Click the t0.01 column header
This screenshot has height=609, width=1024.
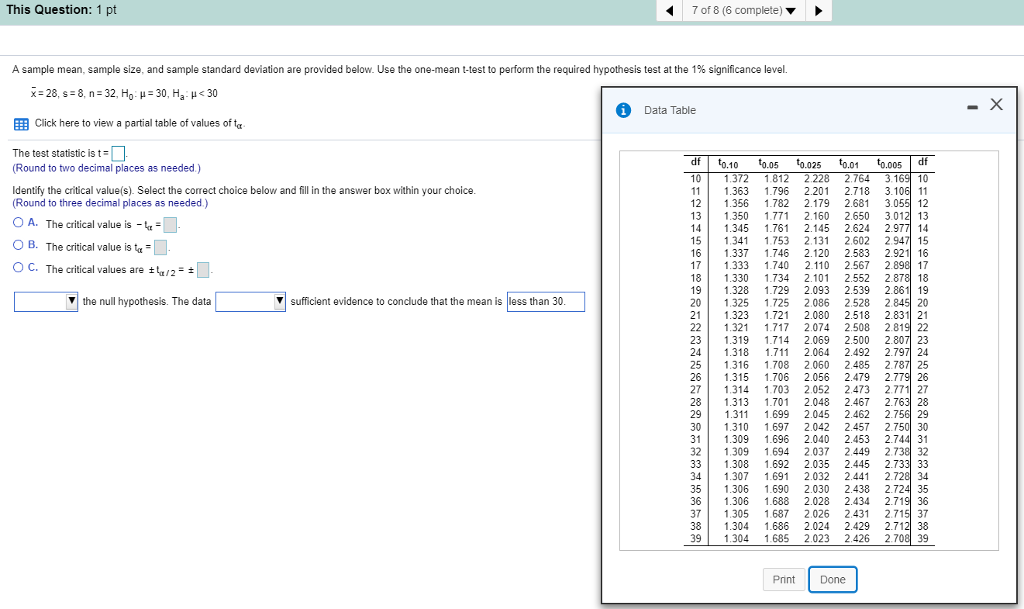pyautogui.click(x=849, y=163)
